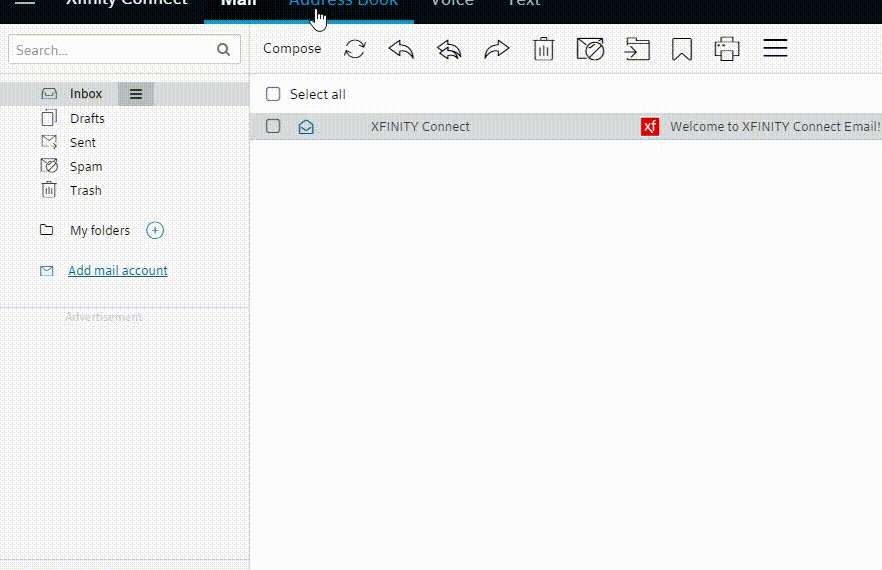Click the bookmark flag icon

click(682, 49)
